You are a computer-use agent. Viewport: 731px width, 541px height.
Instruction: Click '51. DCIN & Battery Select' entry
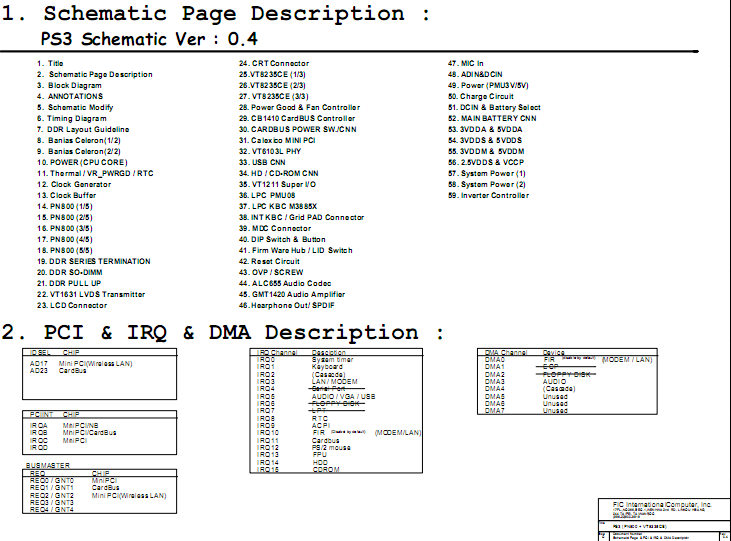click(494, 107)
